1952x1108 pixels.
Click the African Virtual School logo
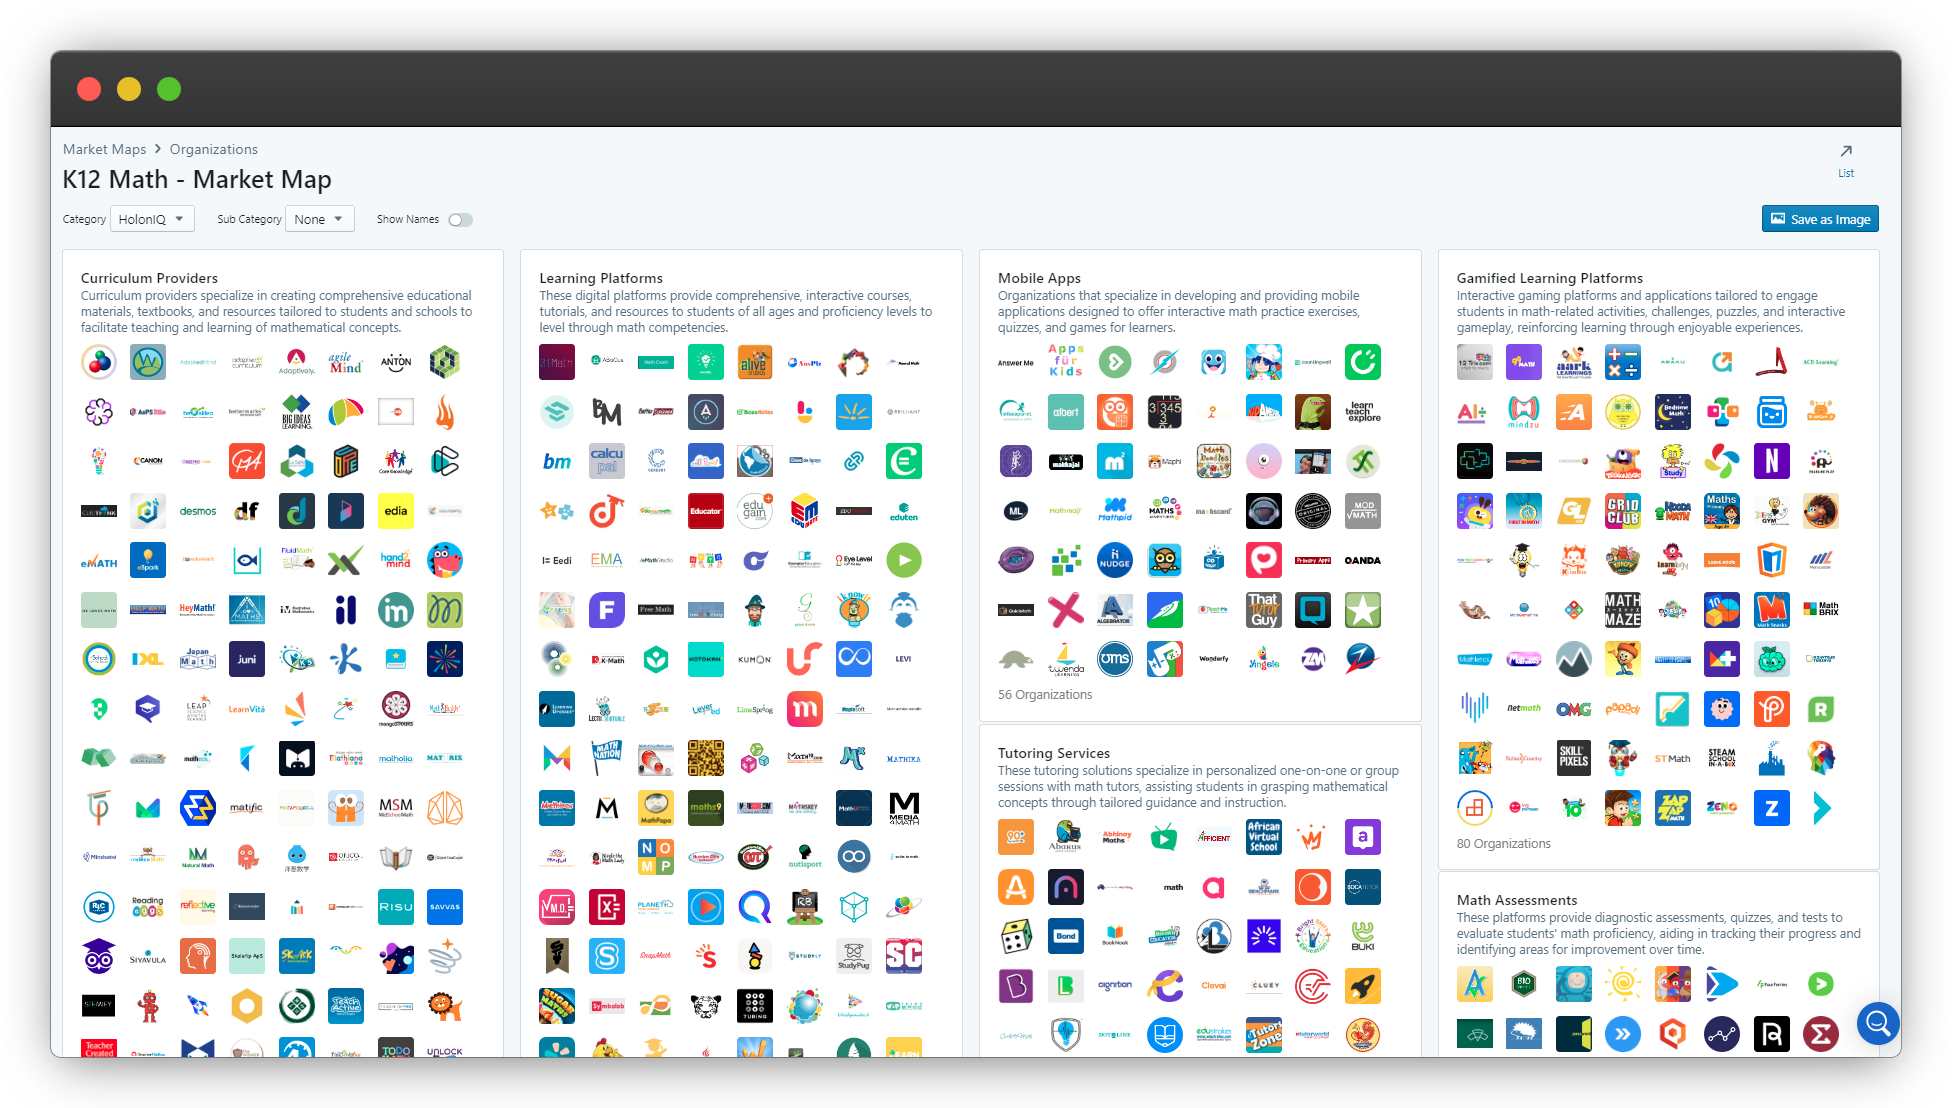pyautogui.click(x=1263, y=837)
